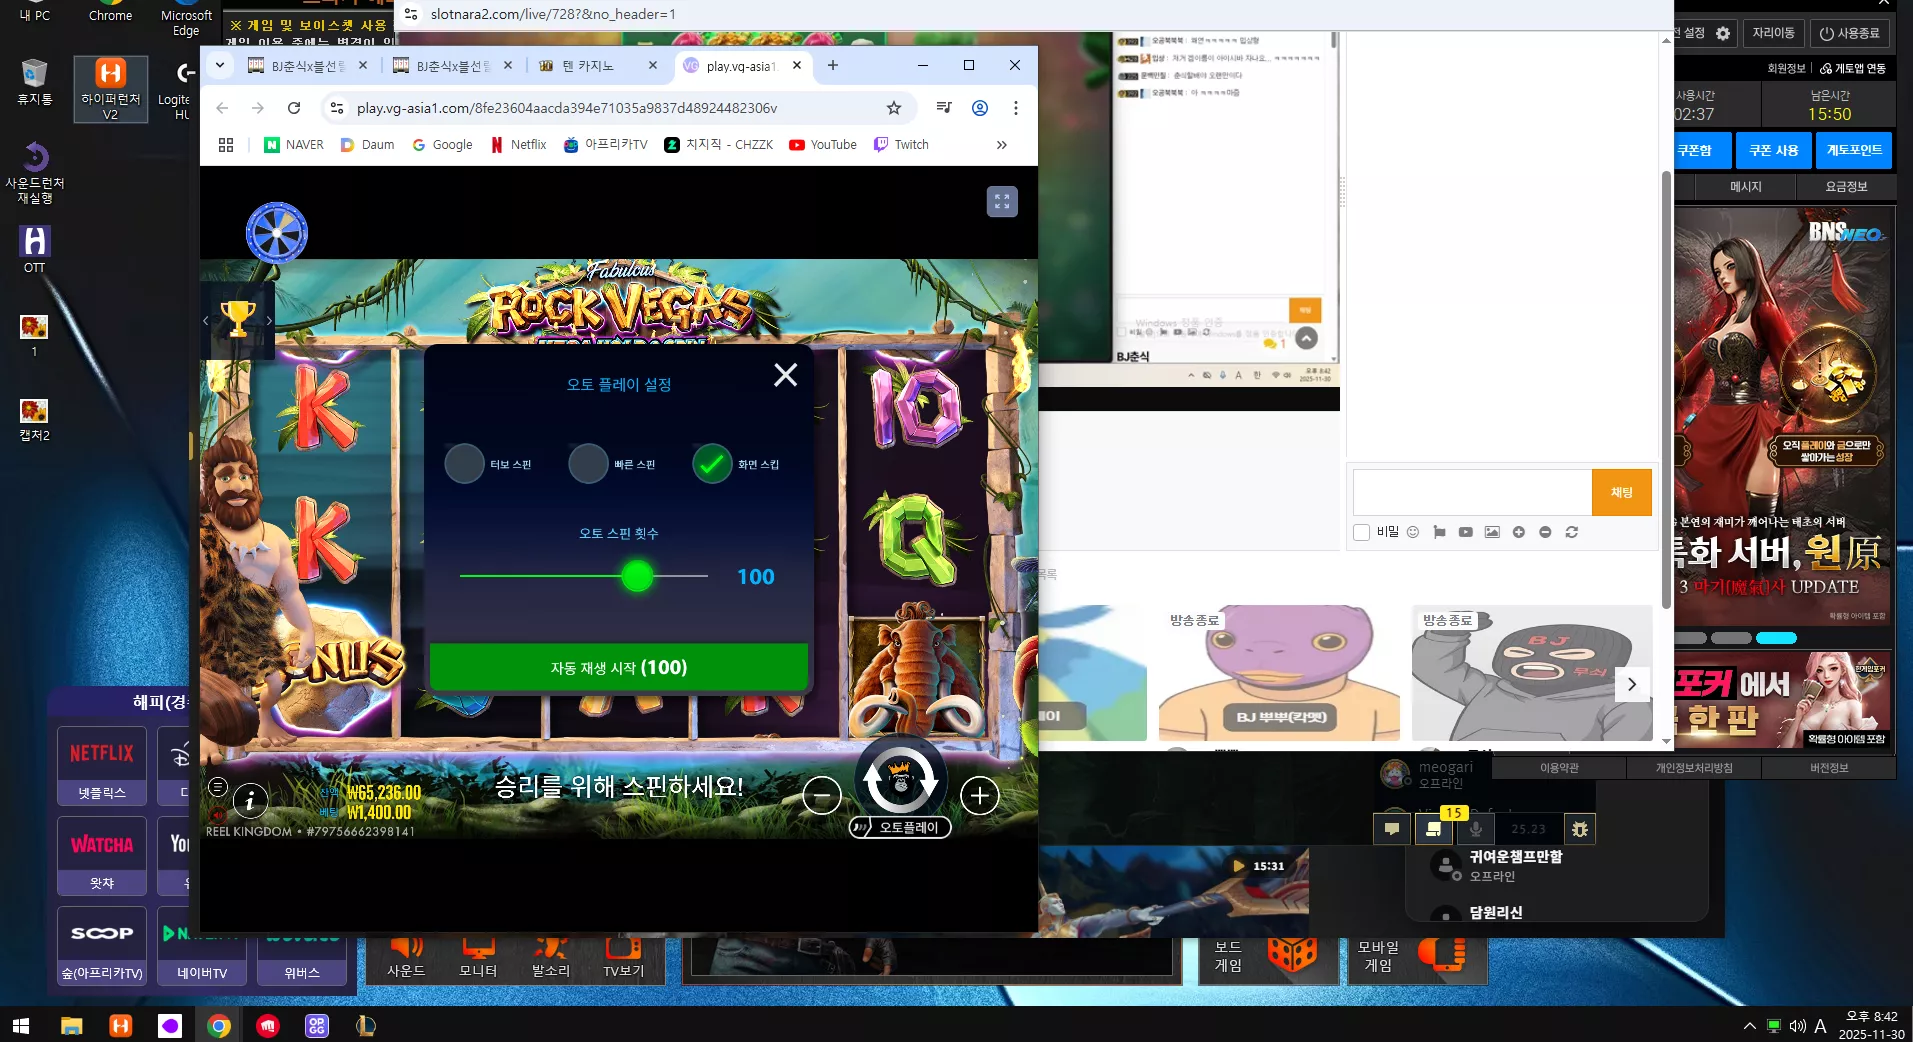Check the 비밀 secret chat checkbox

point(1361,532)
